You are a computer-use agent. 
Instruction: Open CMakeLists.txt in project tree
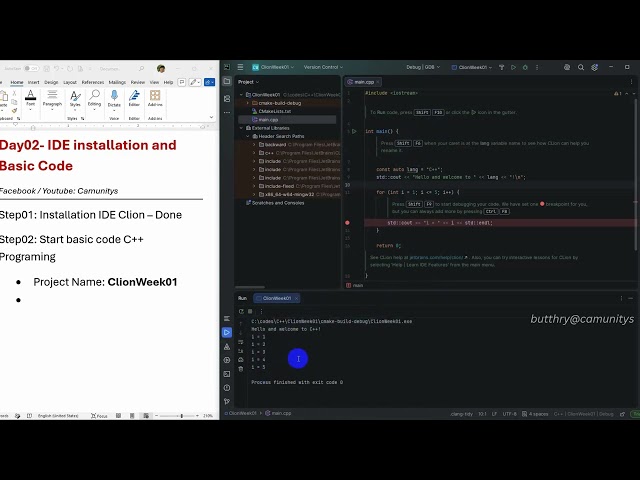click(x=275, y=111)
